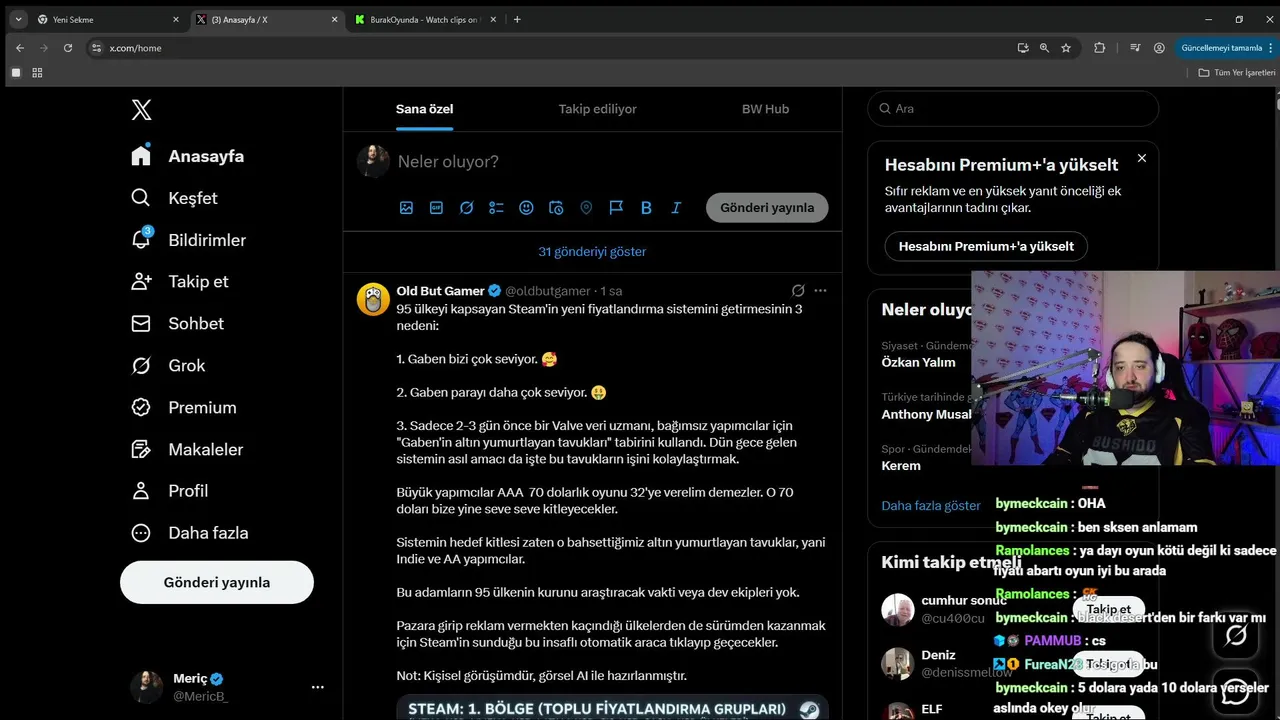Viewport: 1280px width, 720px height.
Task: Dismiss the Premium+ upgrade card
Action: tap(1142, 158)
